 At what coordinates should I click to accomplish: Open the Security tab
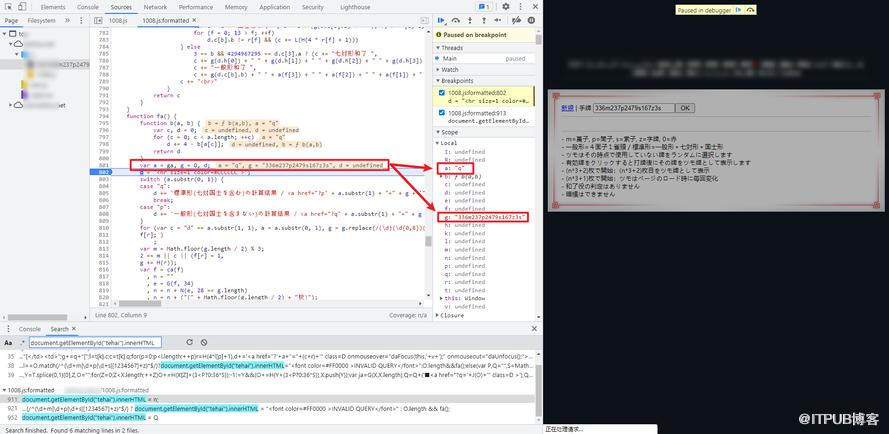(x=312, y=7)
